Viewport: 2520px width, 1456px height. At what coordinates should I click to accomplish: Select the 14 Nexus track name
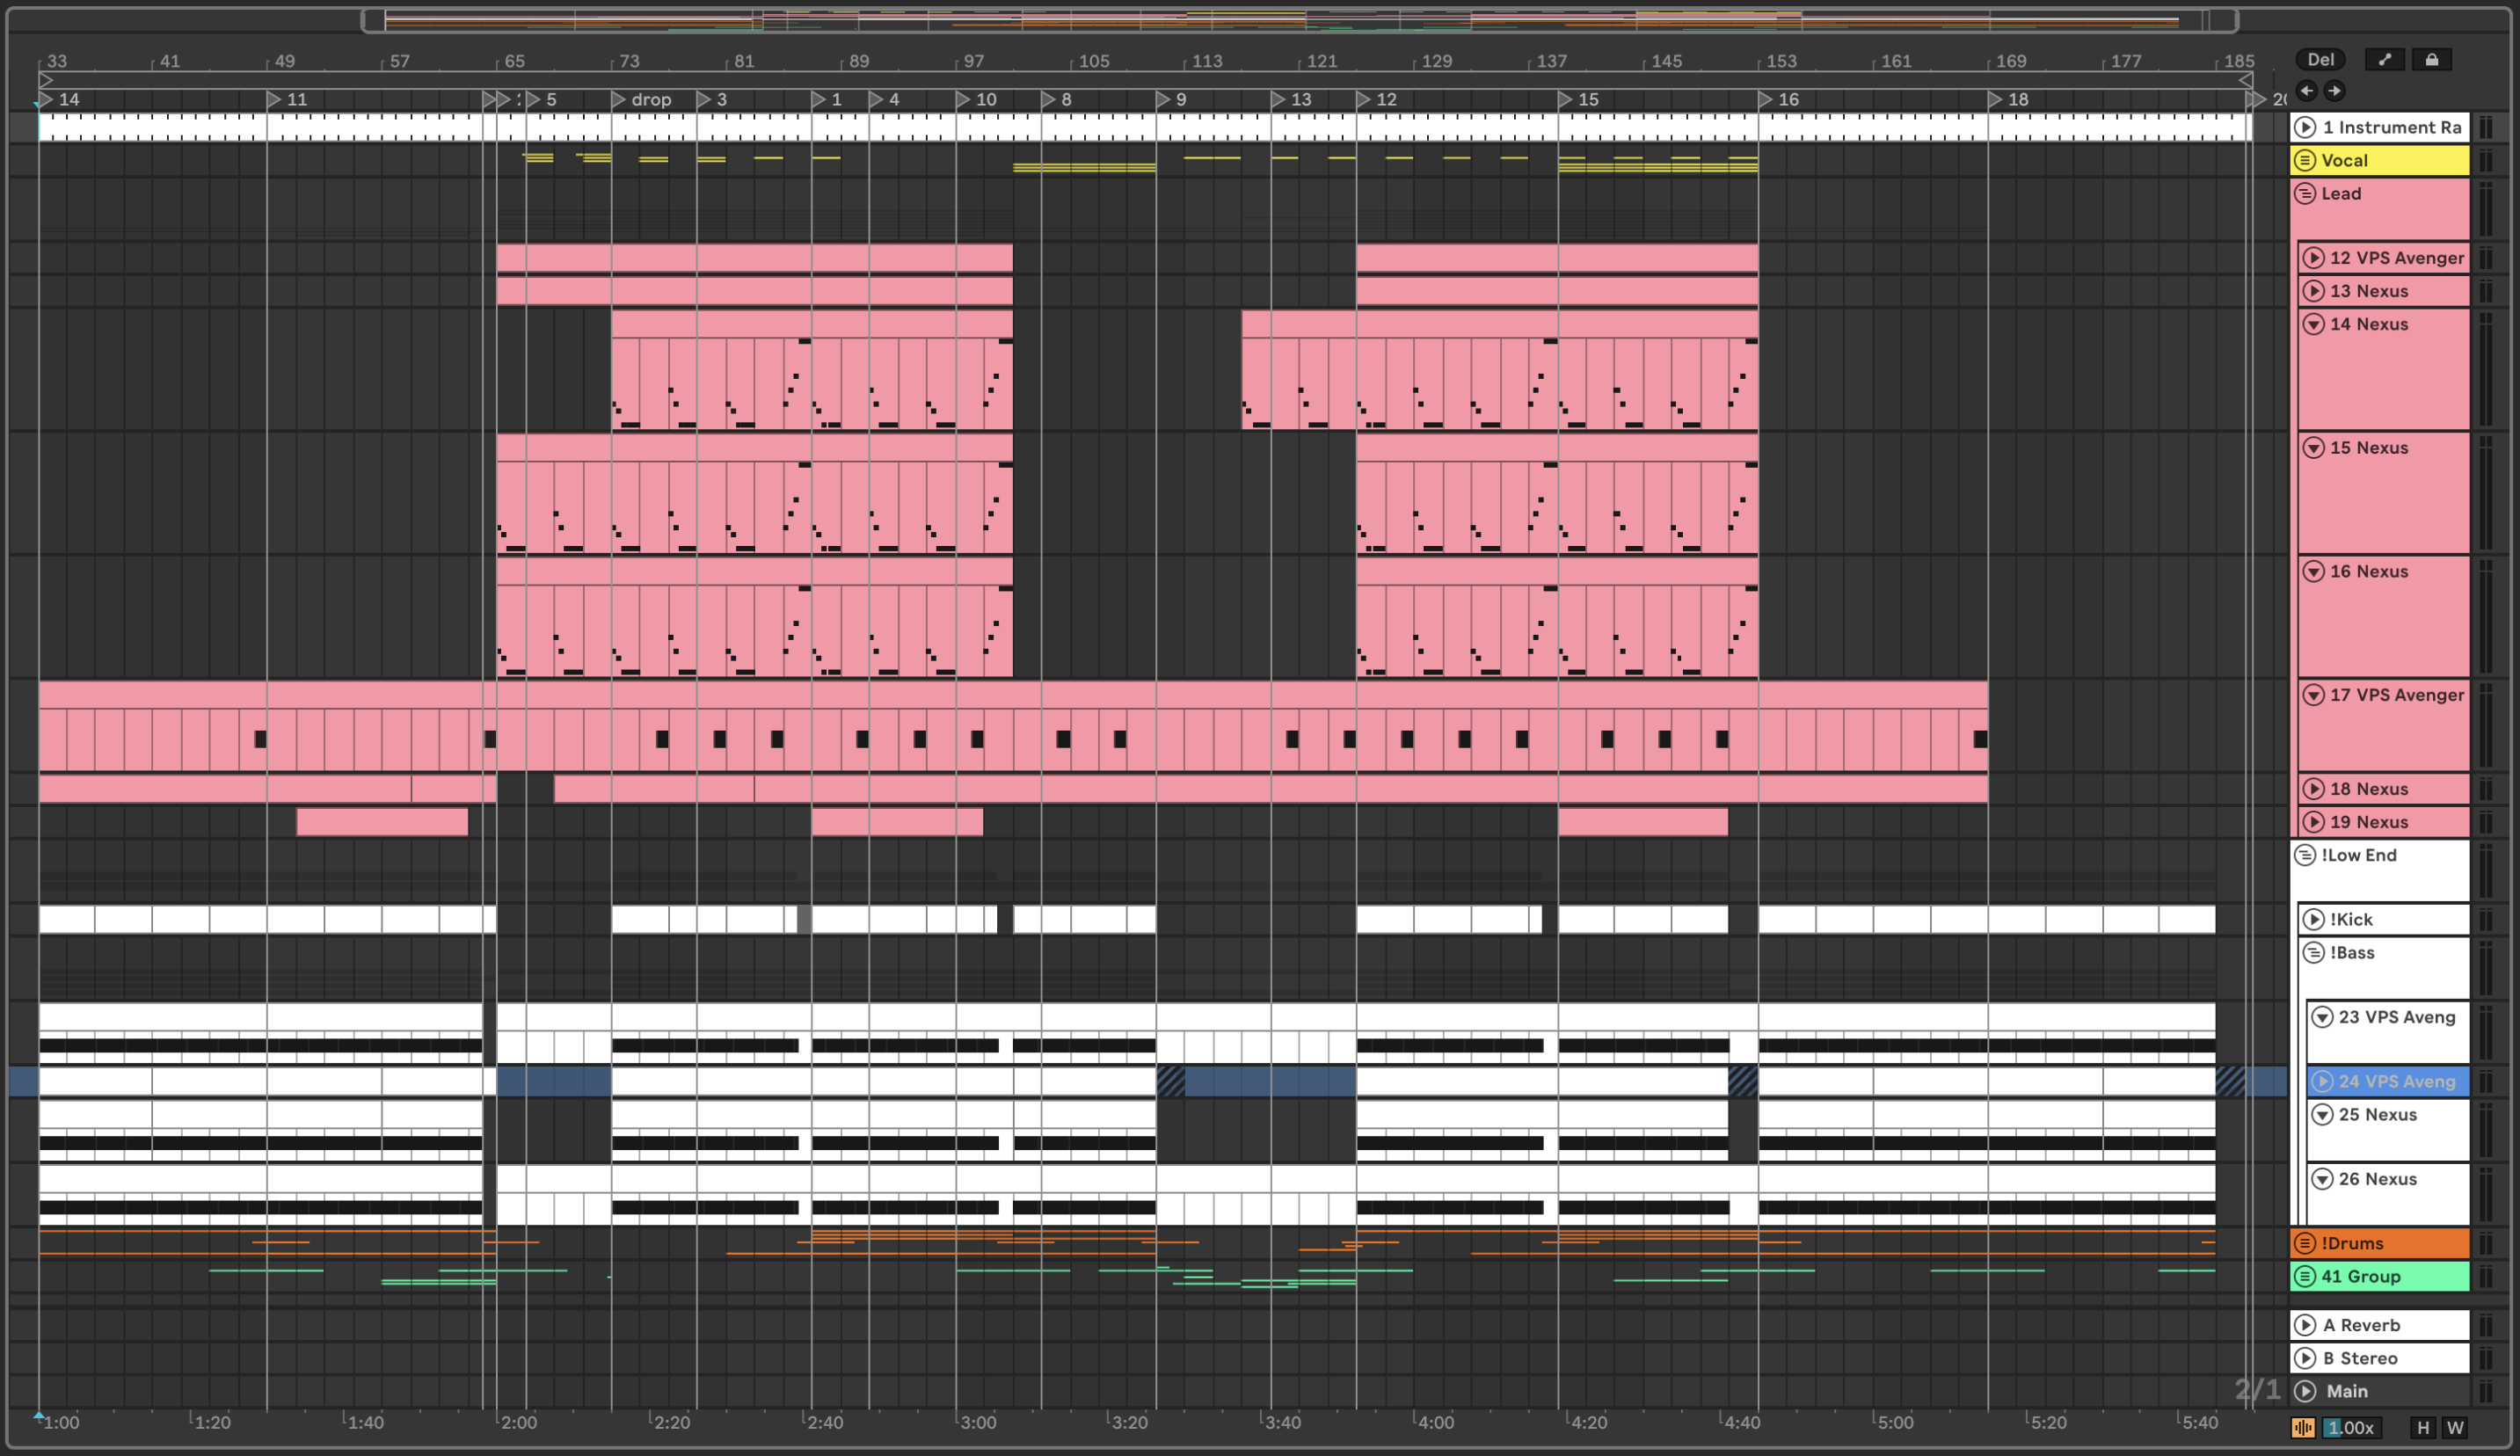[2369, 324]
